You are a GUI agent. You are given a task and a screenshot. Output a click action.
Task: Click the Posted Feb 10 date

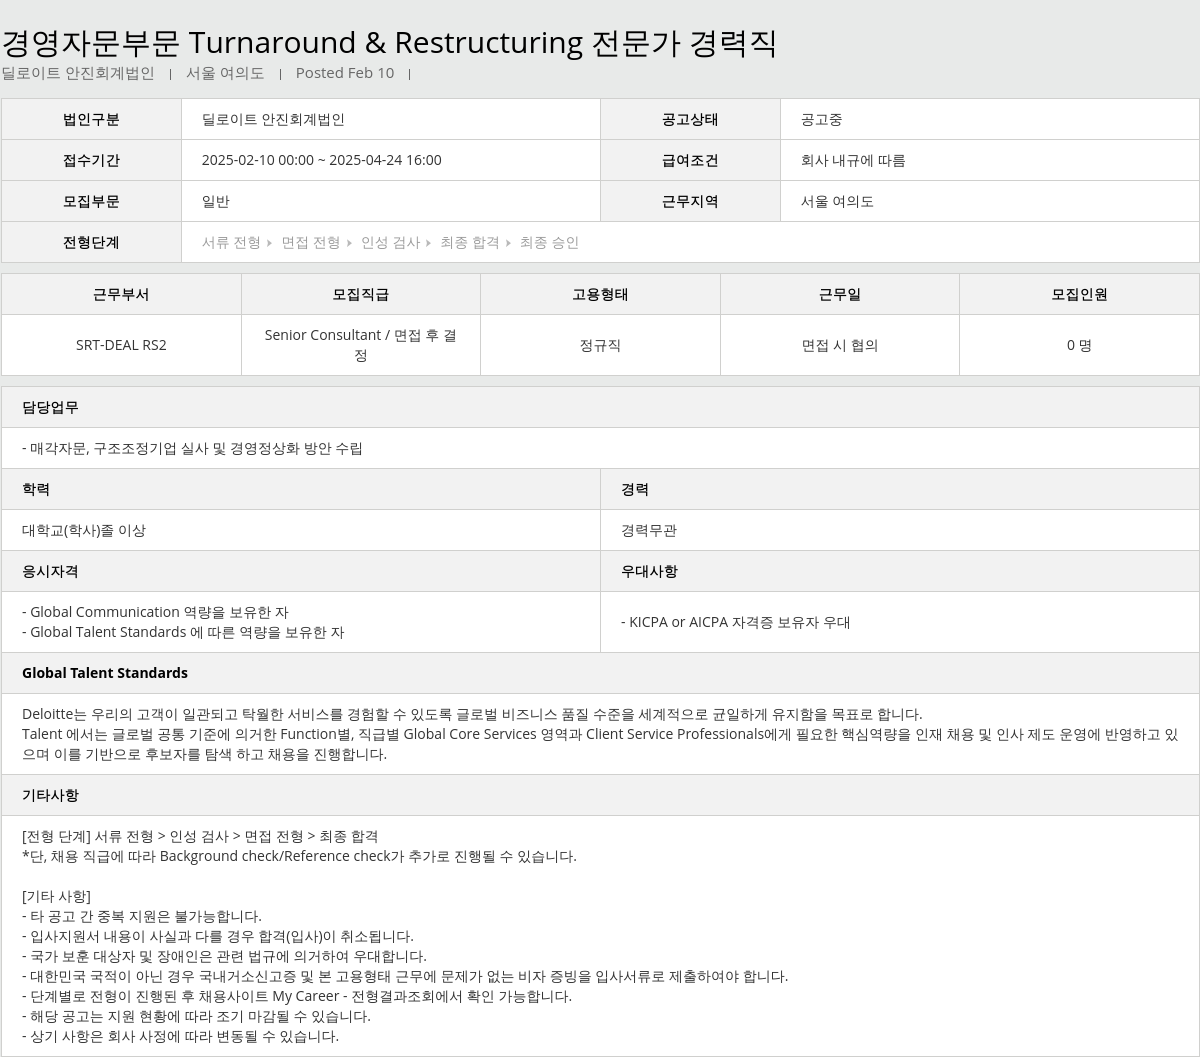tap(345, 73)
